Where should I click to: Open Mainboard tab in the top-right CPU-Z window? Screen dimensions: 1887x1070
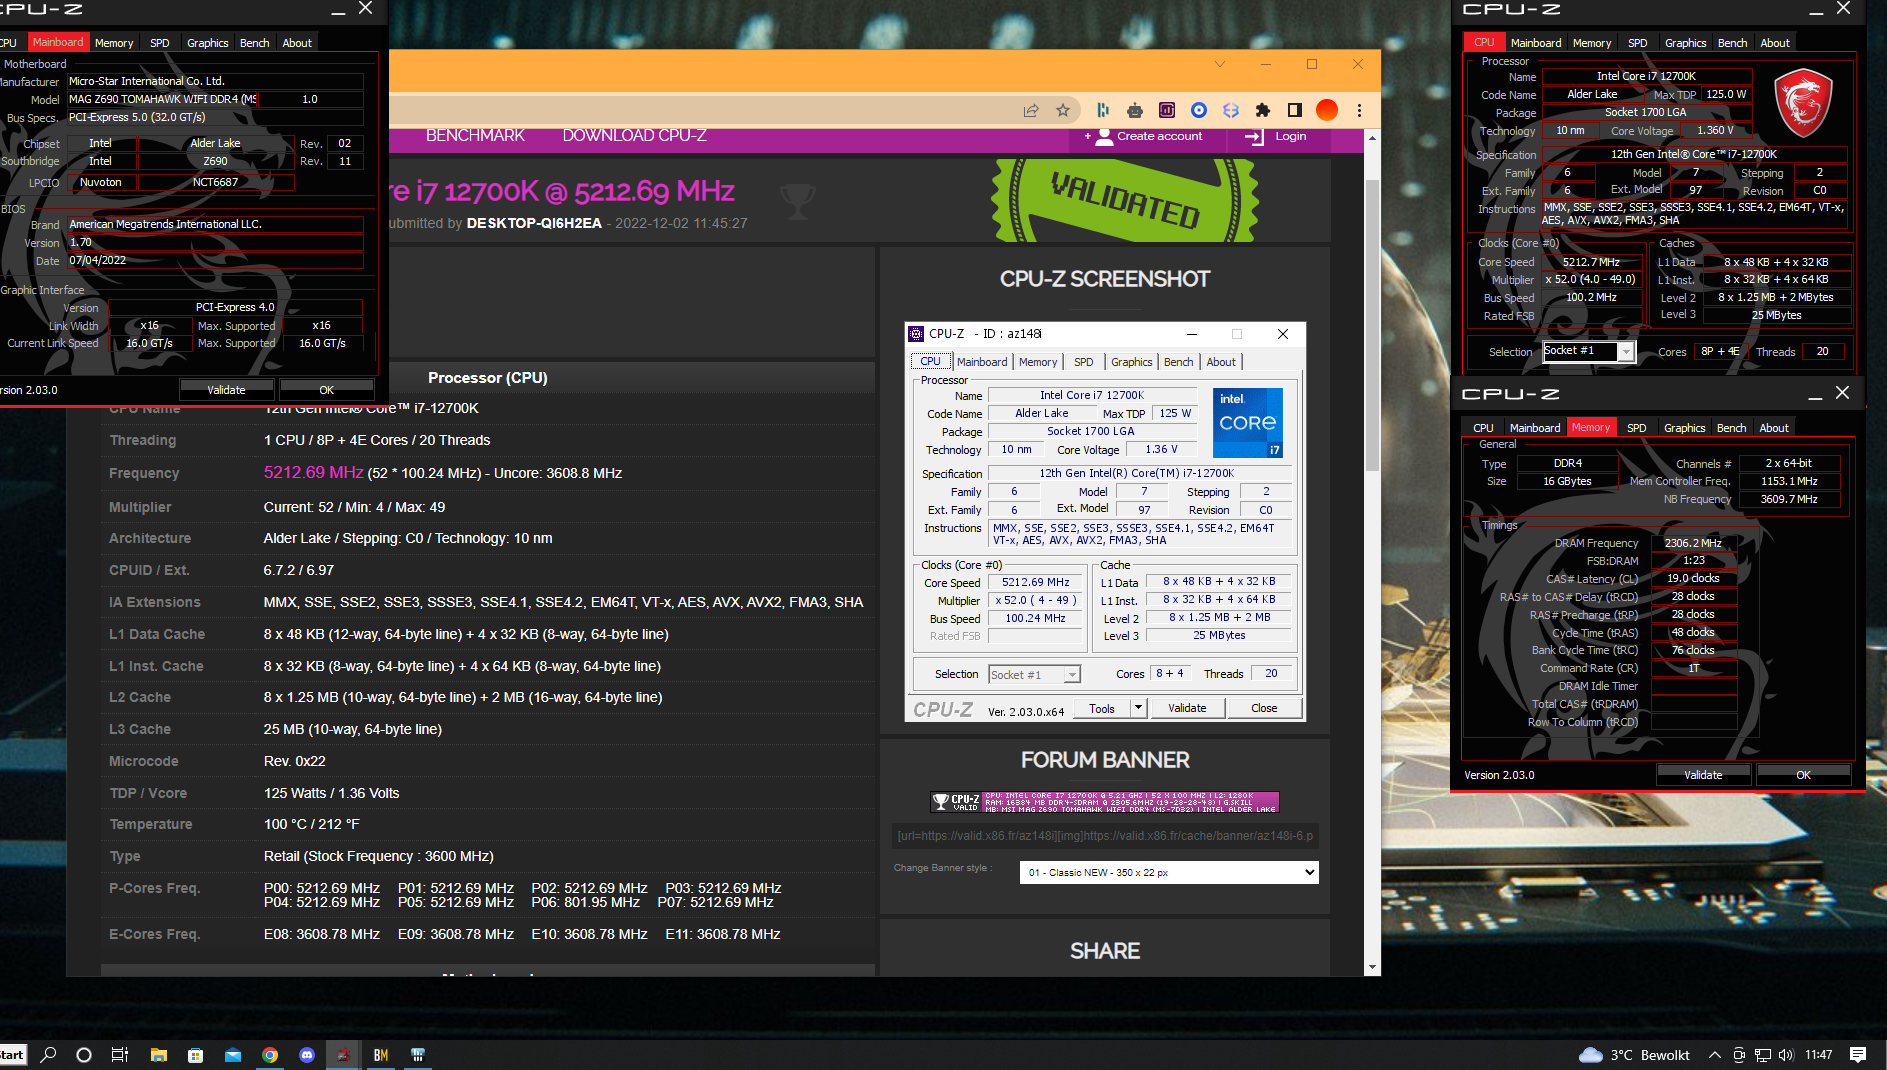coord(1536,43)
